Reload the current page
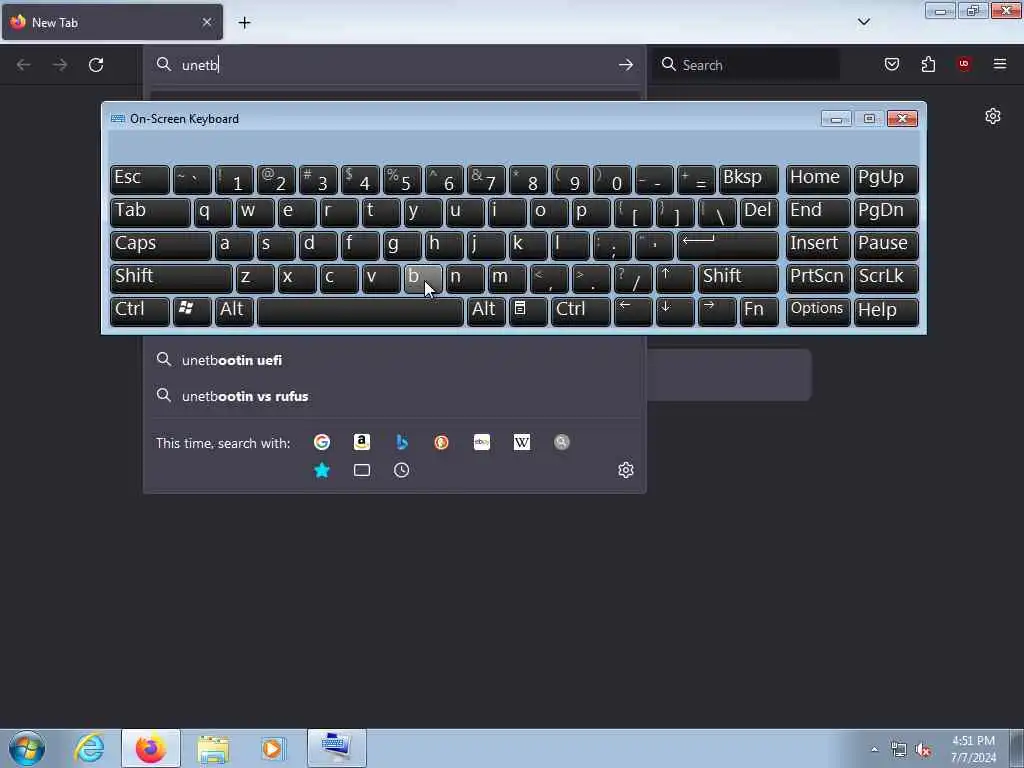The height and width of the screenshot is (768, 1024). click(96, 65)
